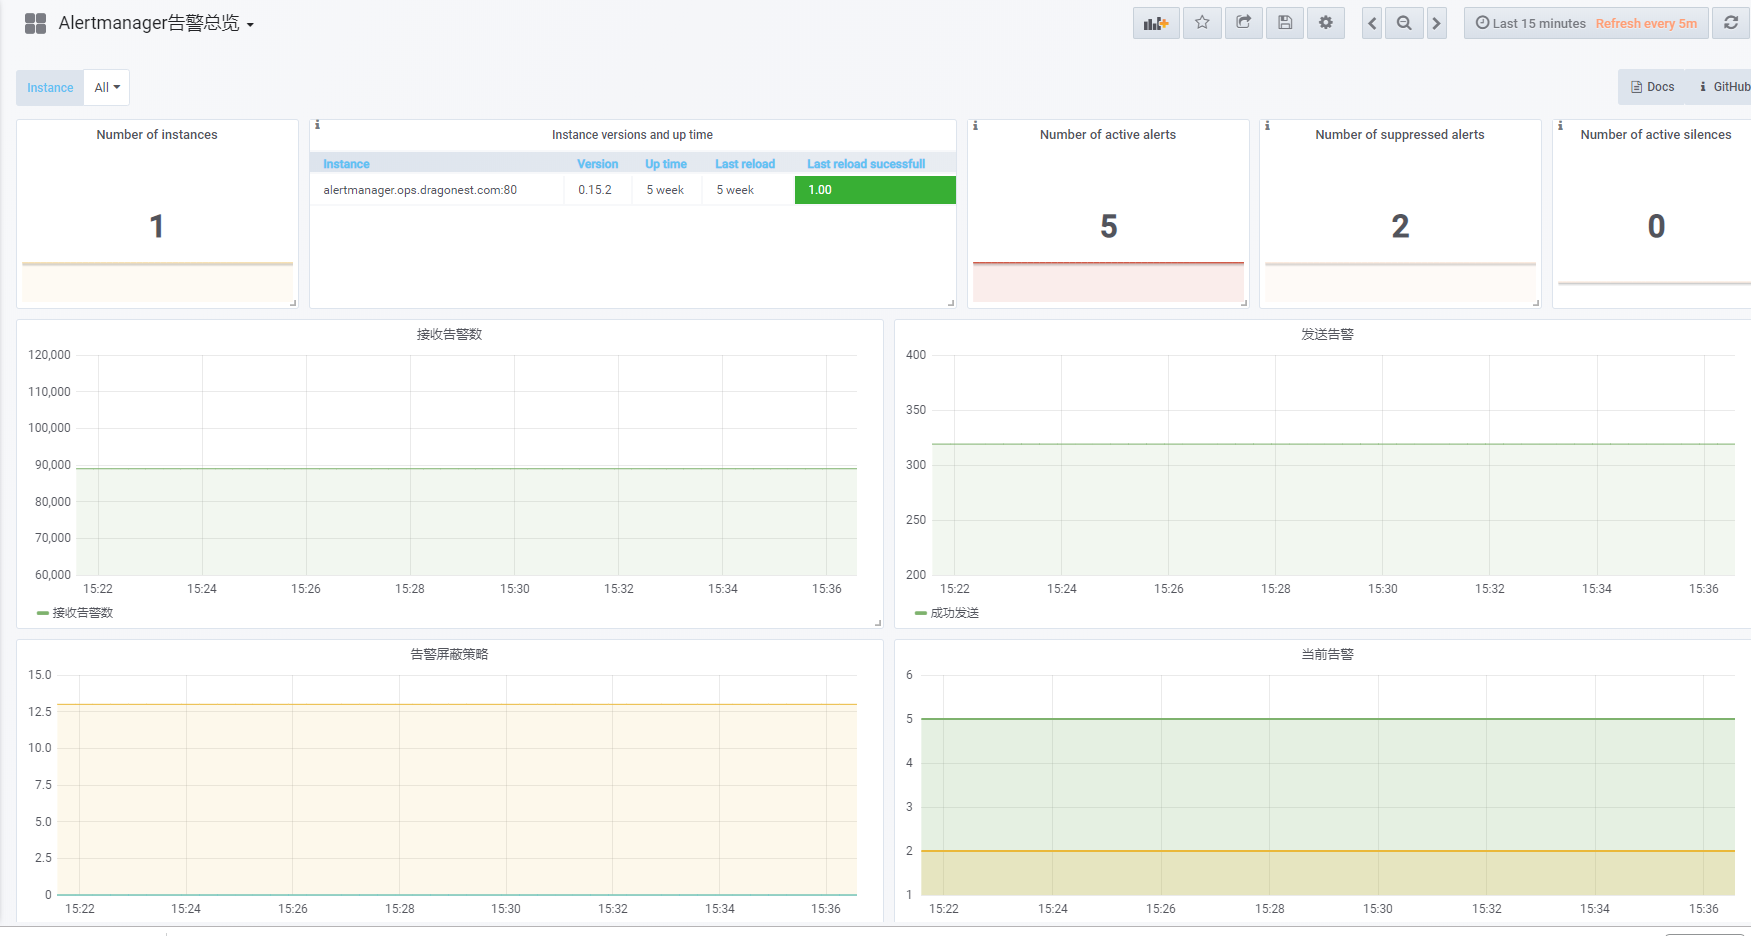
Task: Refresh the dashboard now
Action: [x=1731, y=23]
